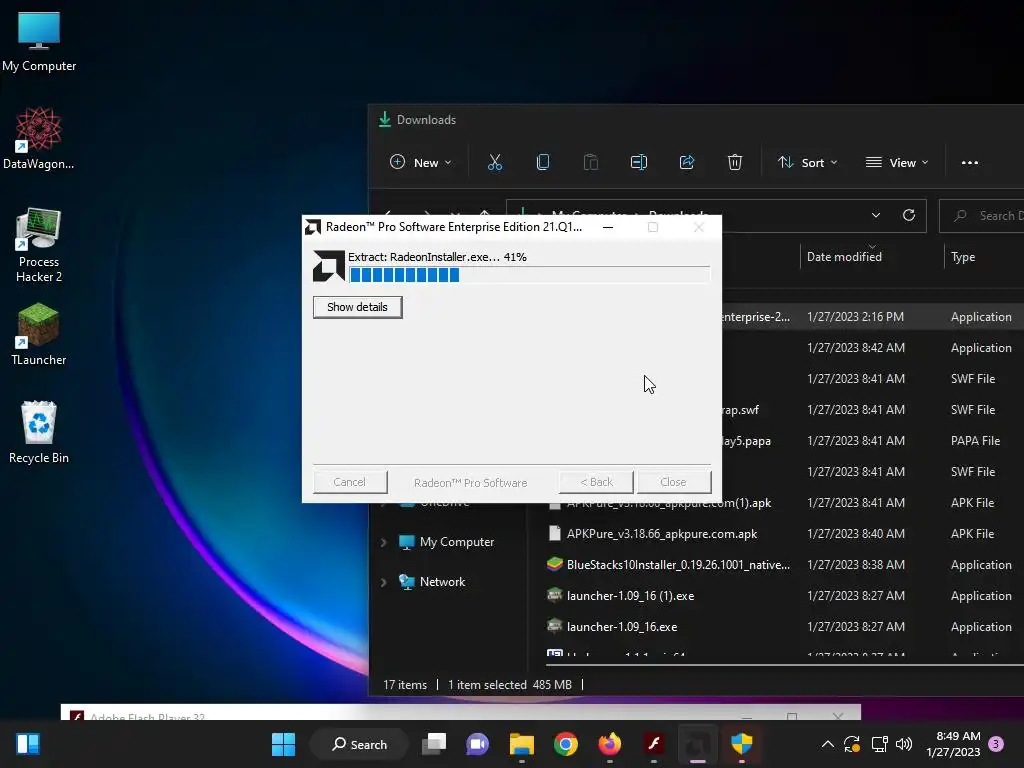Open the Chat app on the taskbar
The image size is (1024, 768).
point(477,744)
